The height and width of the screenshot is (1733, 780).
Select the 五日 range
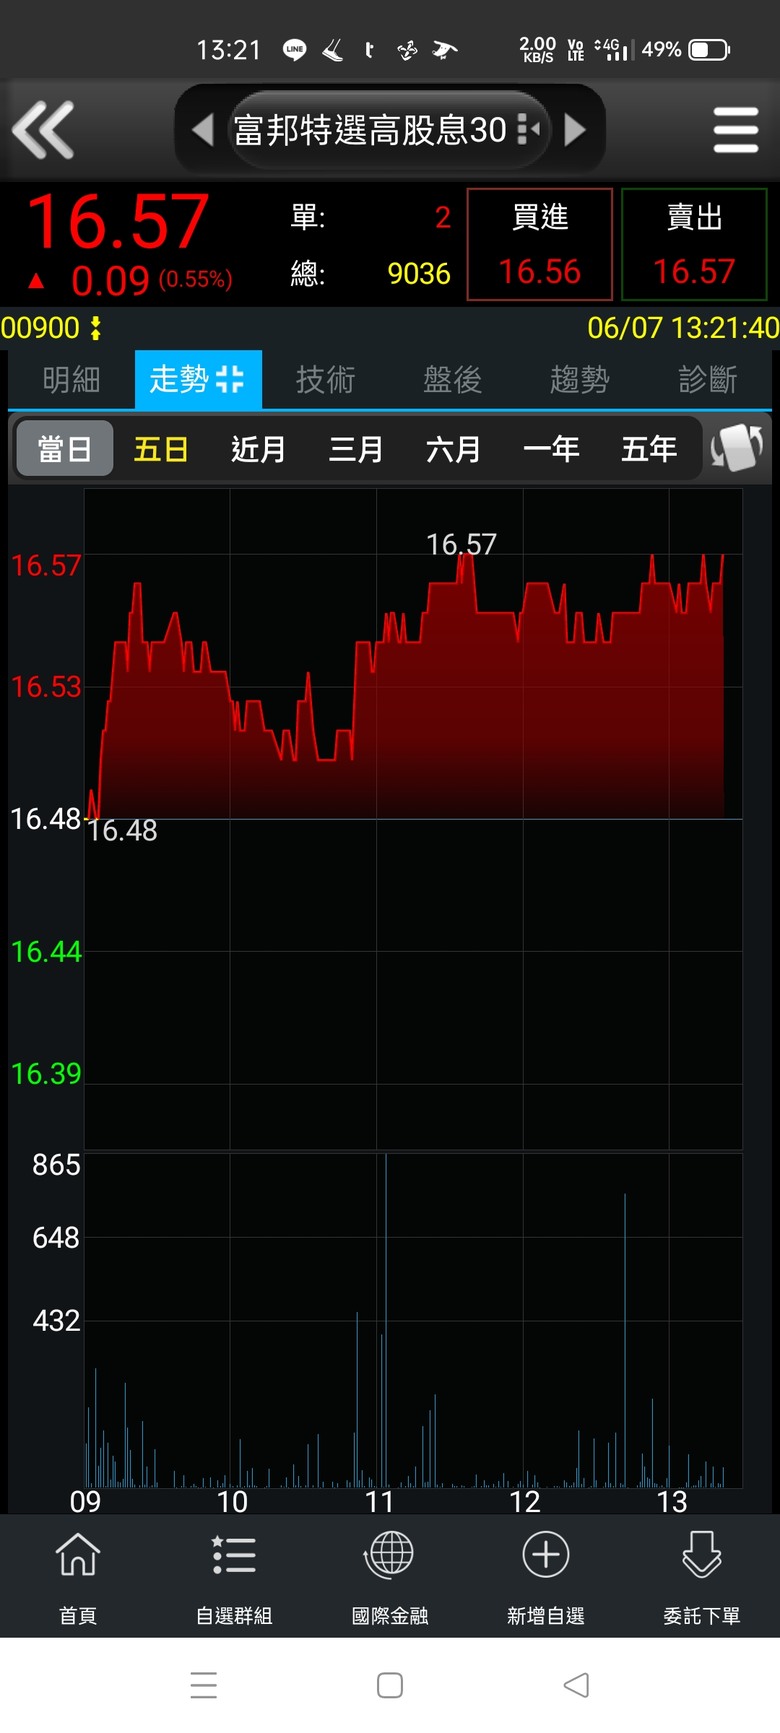coord(161,449)
